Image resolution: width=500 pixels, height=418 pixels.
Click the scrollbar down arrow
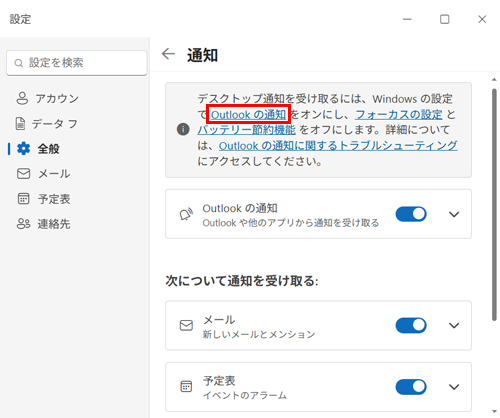point(494,411)
